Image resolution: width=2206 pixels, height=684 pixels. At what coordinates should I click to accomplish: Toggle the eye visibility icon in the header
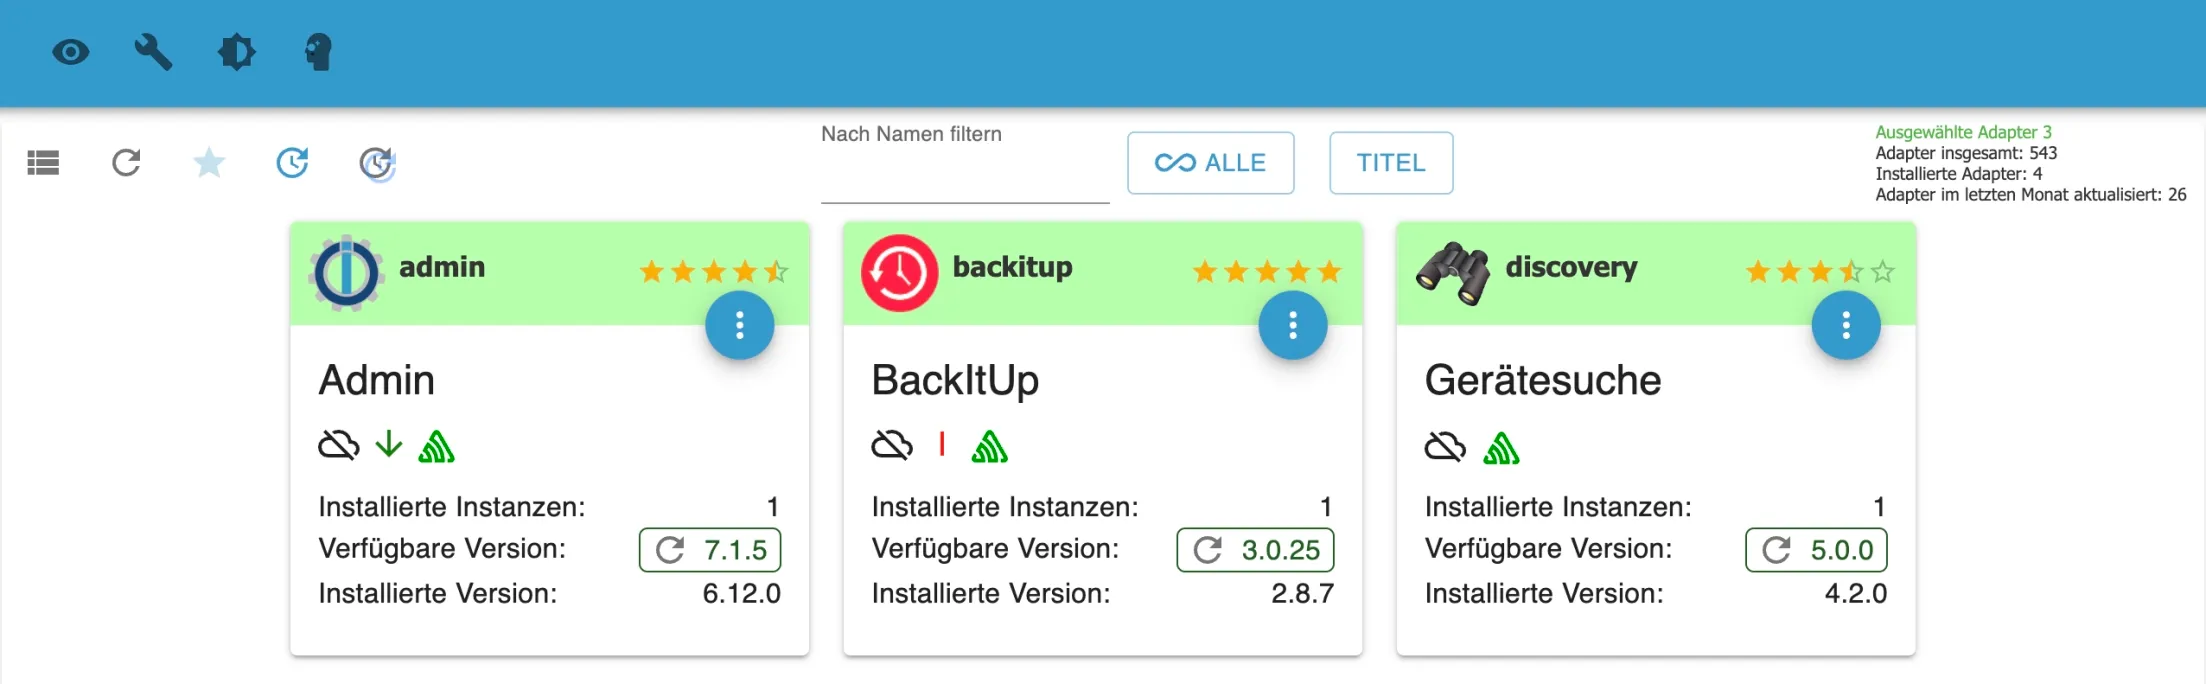coord(71,52)
